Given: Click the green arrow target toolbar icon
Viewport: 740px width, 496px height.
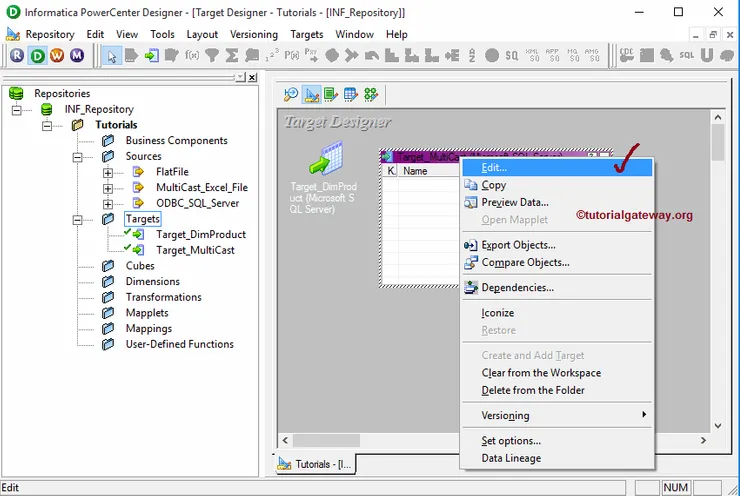Looking at the screenshot, I should [x=151, y=56].
